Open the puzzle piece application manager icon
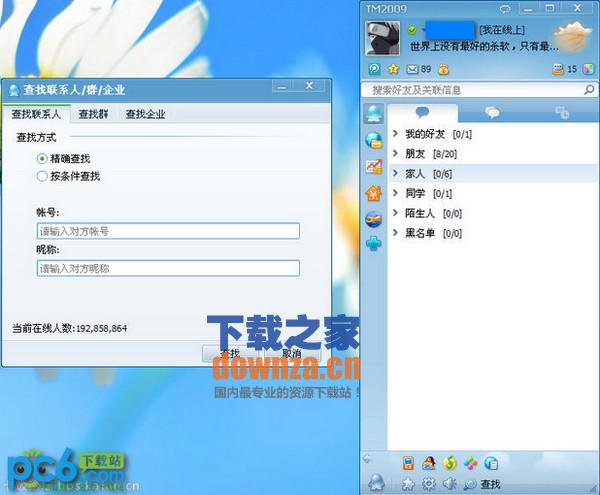 pos(408,484)
